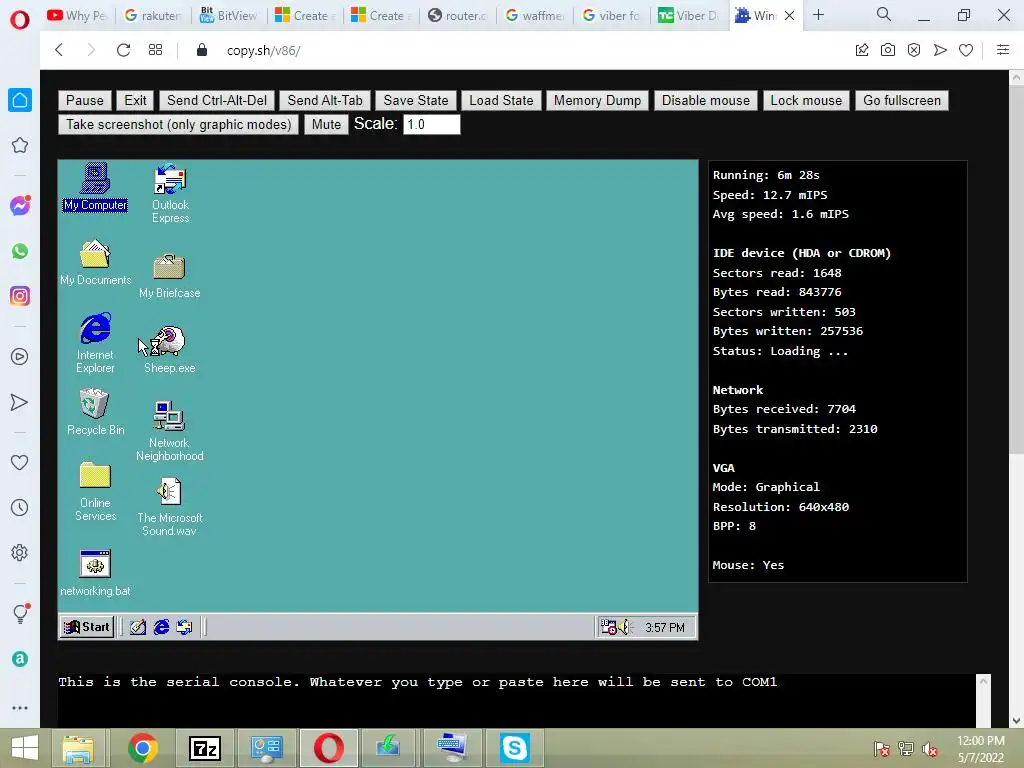
Task: Click the Scale input field
Action: [432, 125]
